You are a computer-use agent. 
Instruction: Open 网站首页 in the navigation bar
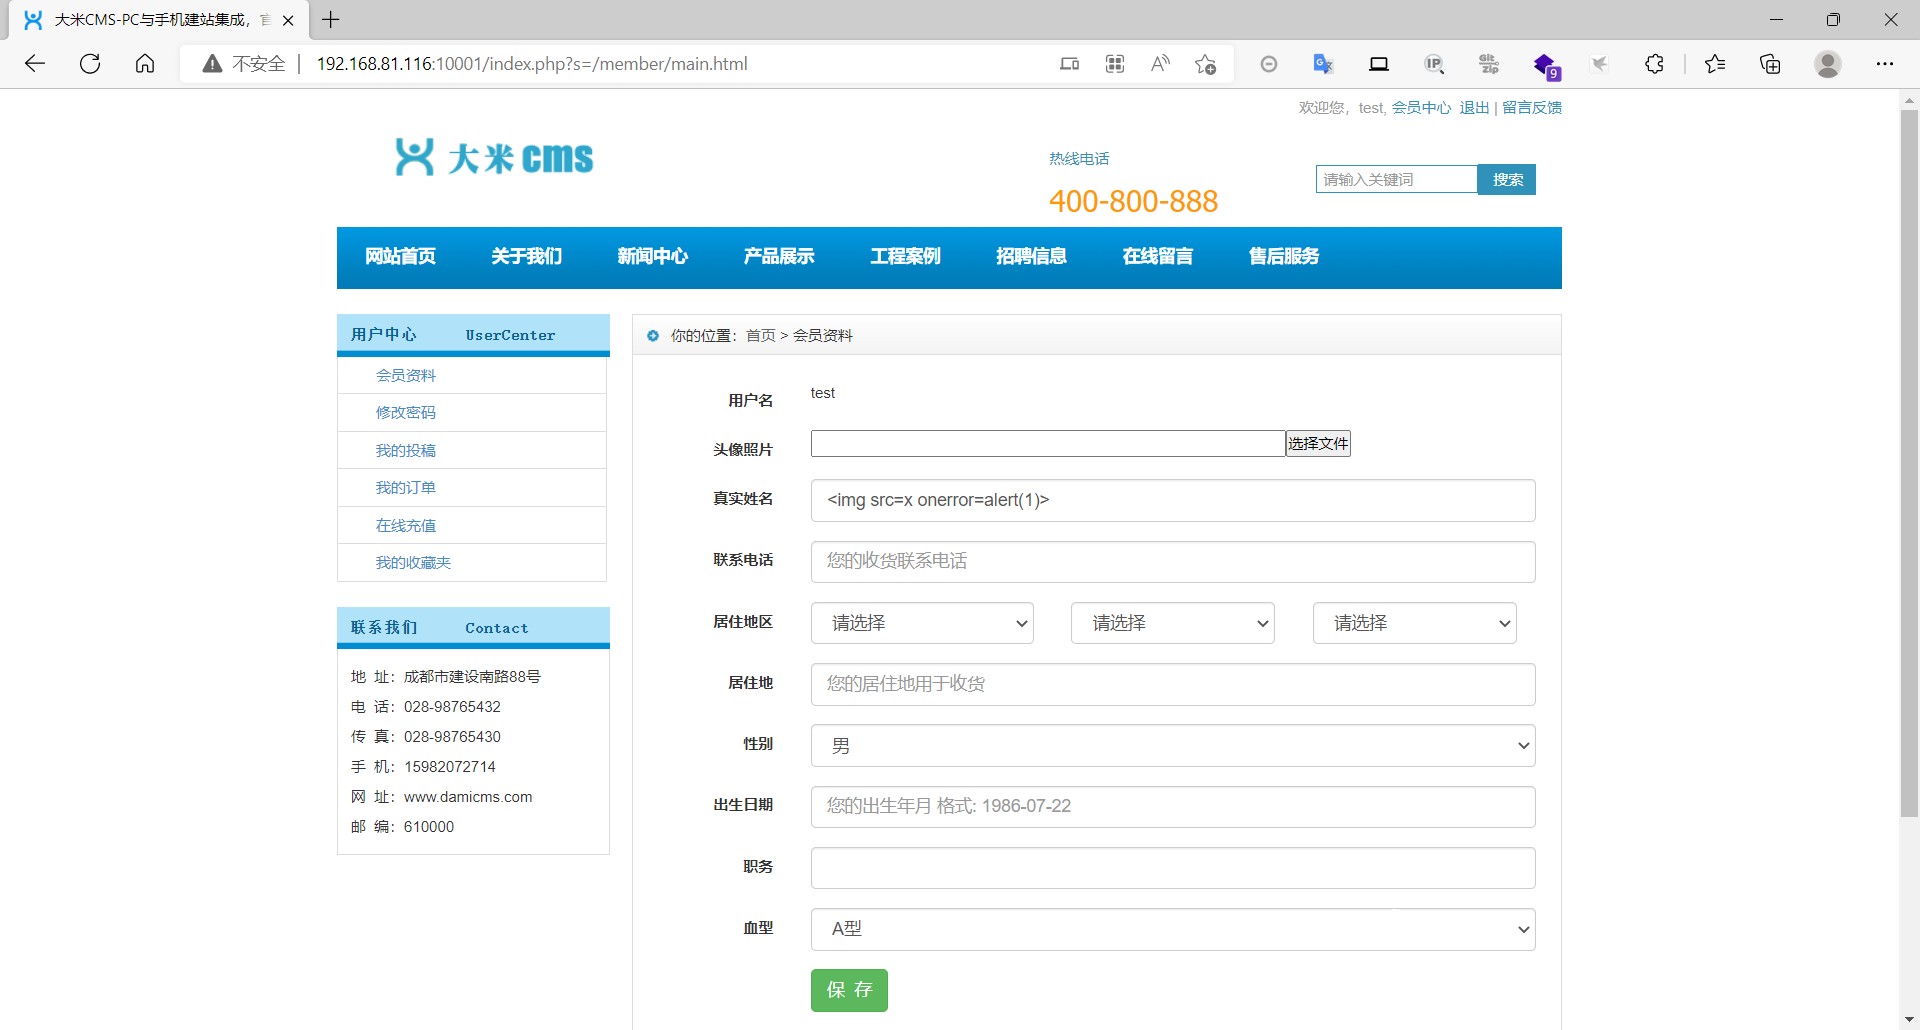(400, 257)
